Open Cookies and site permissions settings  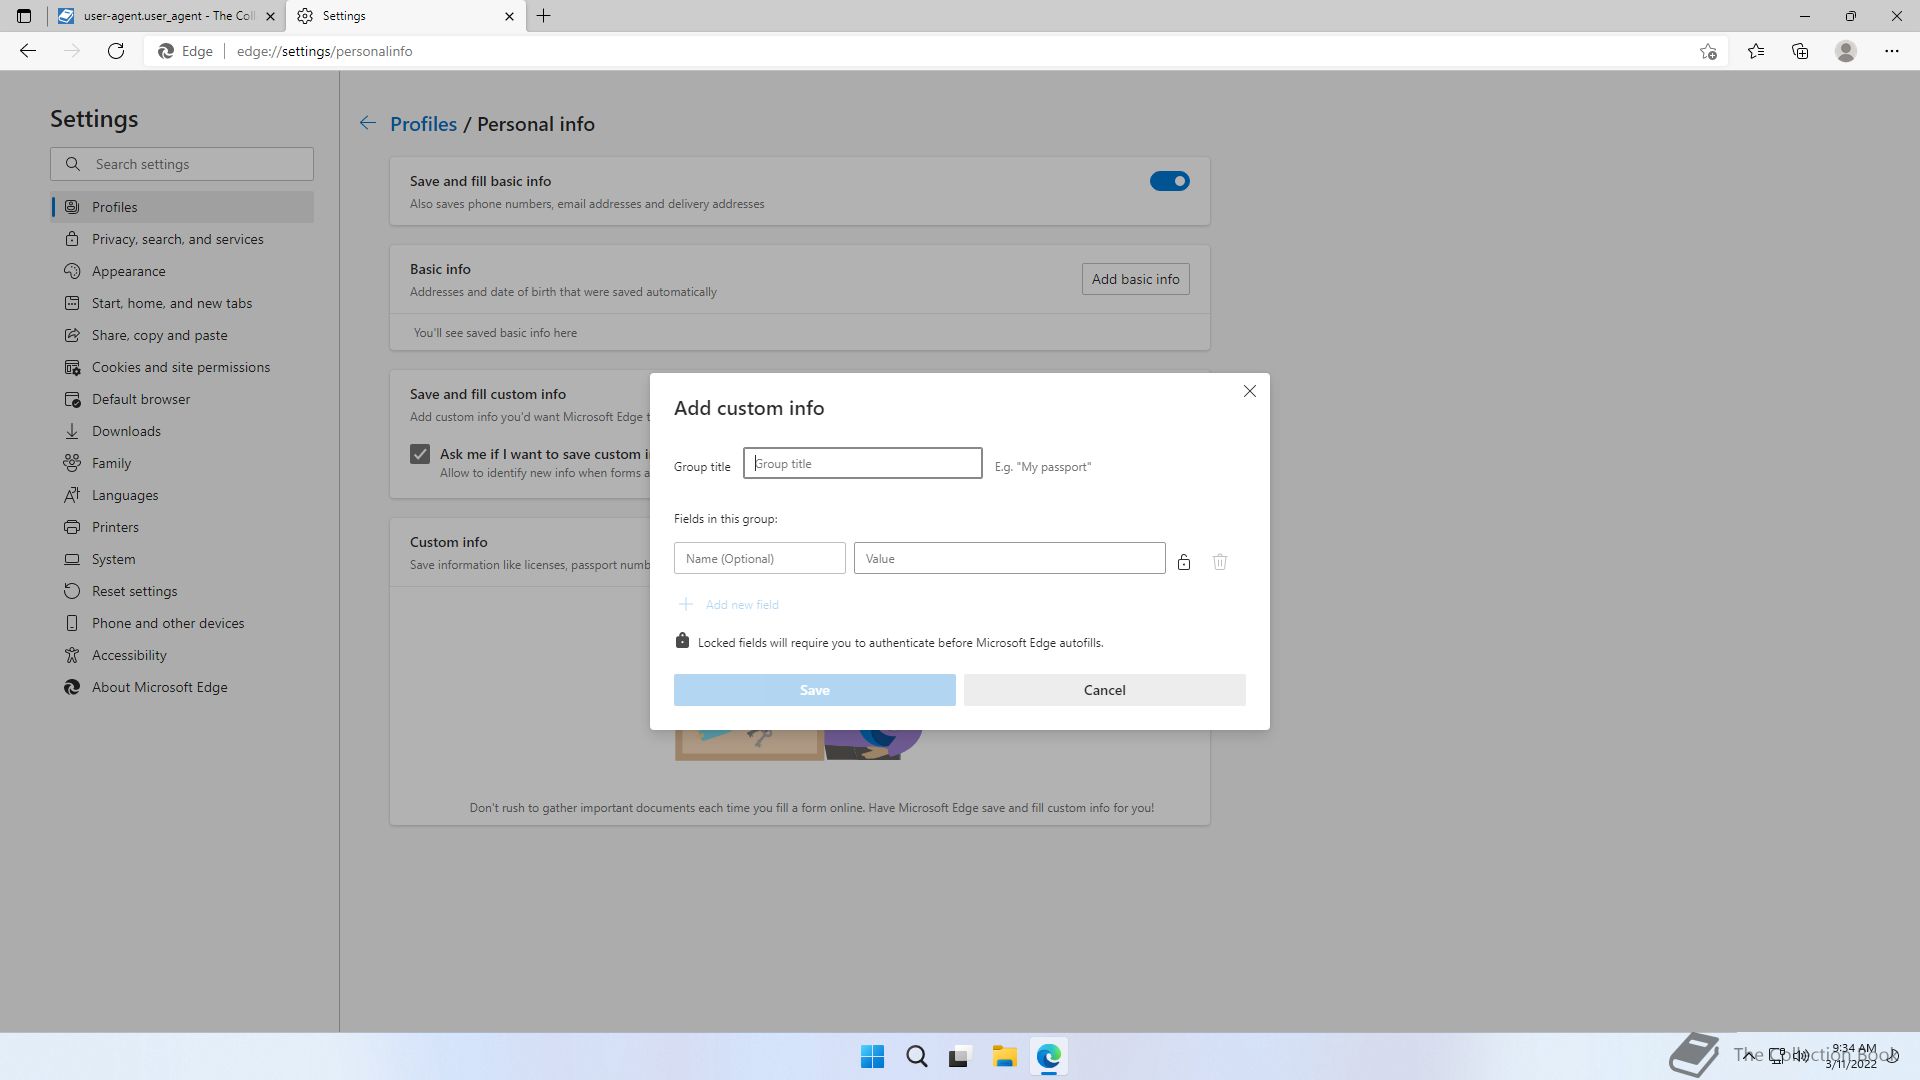click(x=181, y=367)
